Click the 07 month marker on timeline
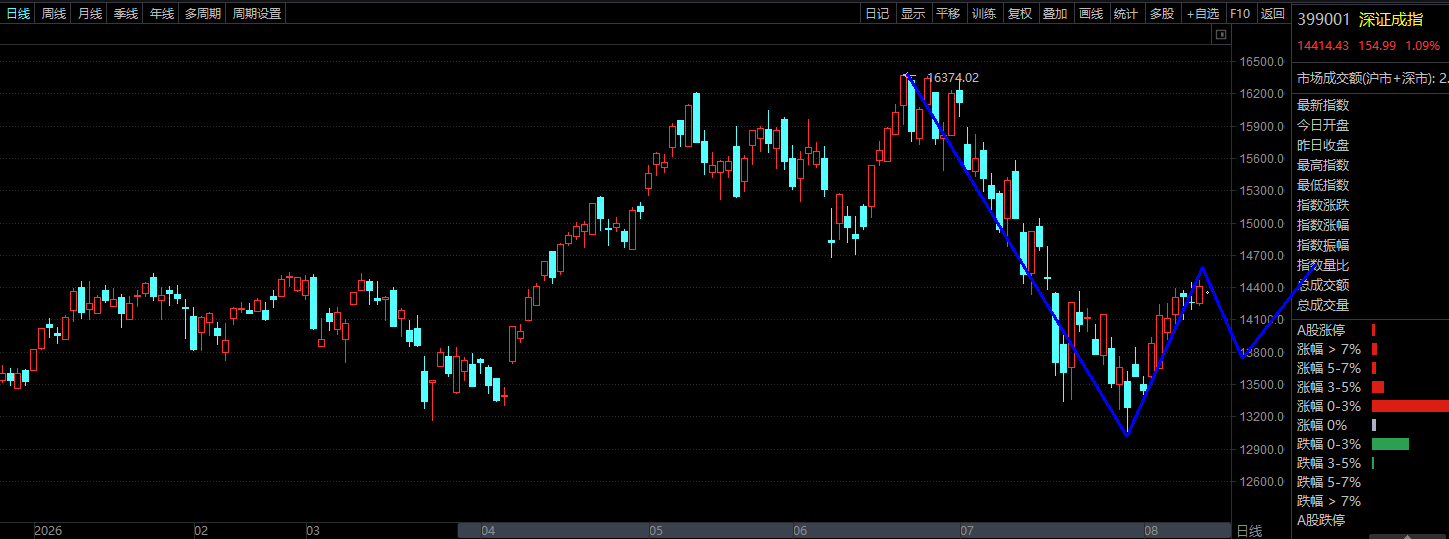This screenshot has width=1449, height=539. [966, 531]
